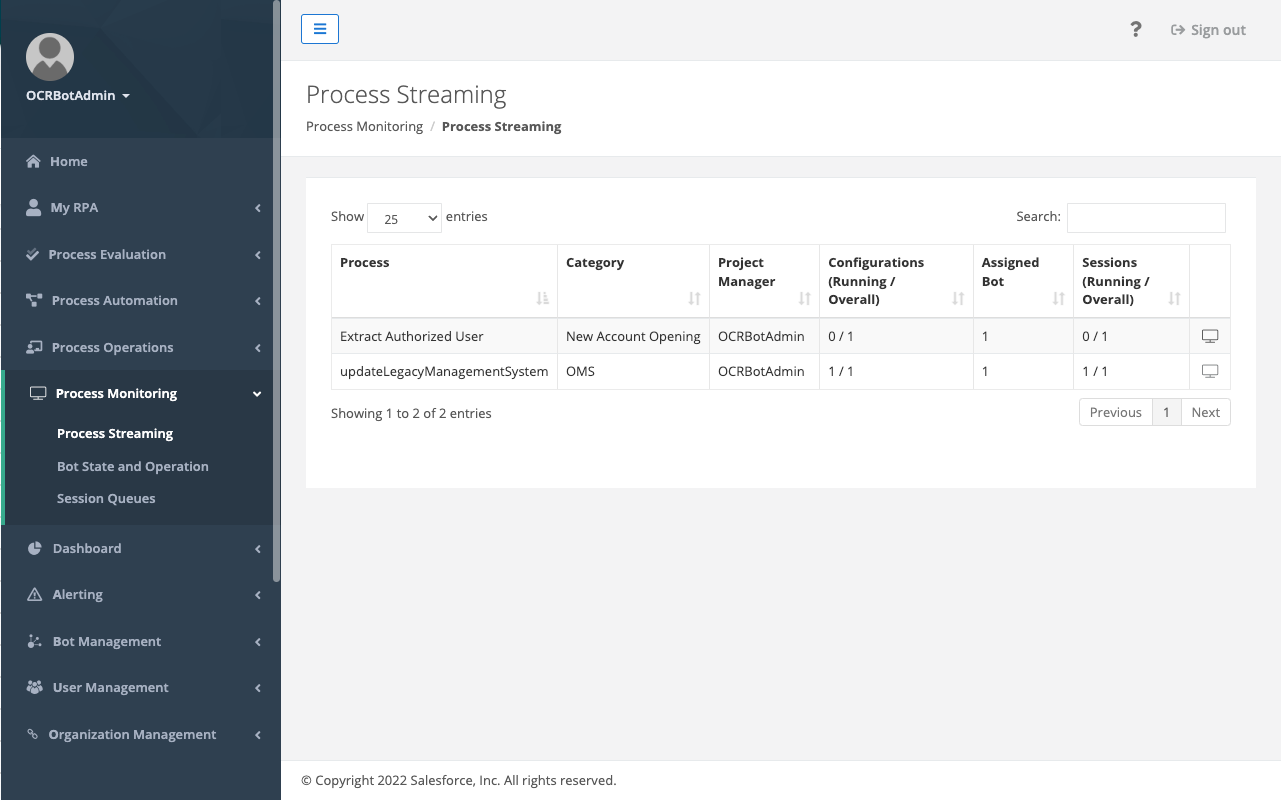Click the Process Monitoring monitor icon
Viewport: 1281px width, 800px height.
(38, 393)
